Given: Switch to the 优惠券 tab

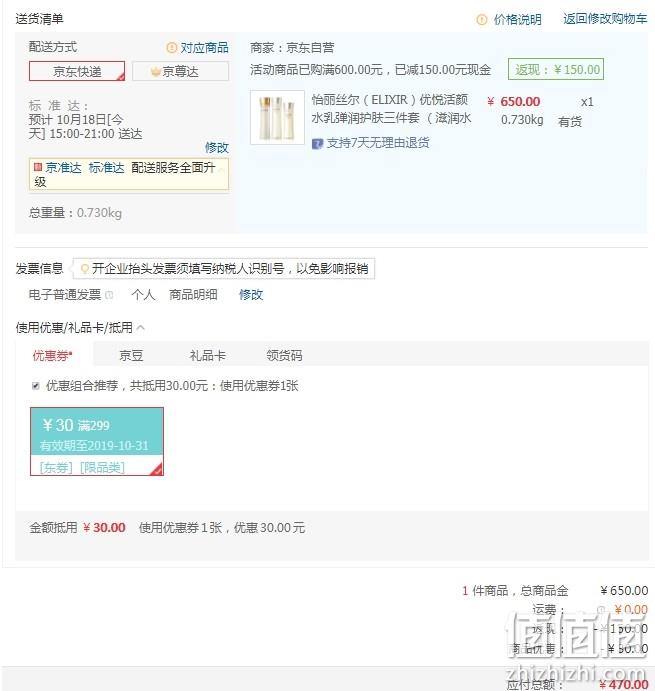Looking at the screenshot, I should tap(52, 355).
